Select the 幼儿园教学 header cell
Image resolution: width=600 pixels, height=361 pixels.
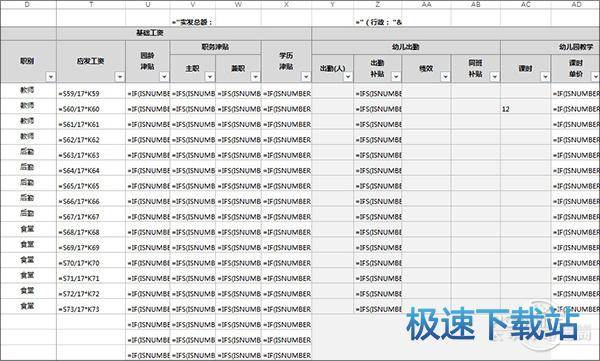(x=550, y=47)
